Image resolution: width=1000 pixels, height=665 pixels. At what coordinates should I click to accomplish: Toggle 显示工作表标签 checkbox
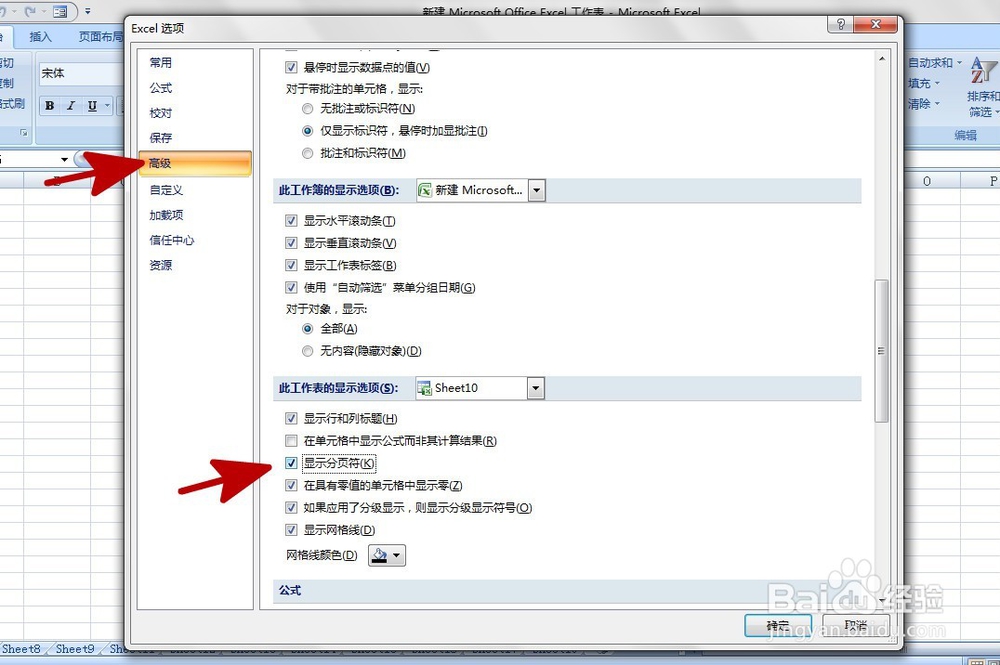pyautogui.click(x=291, y=265)
